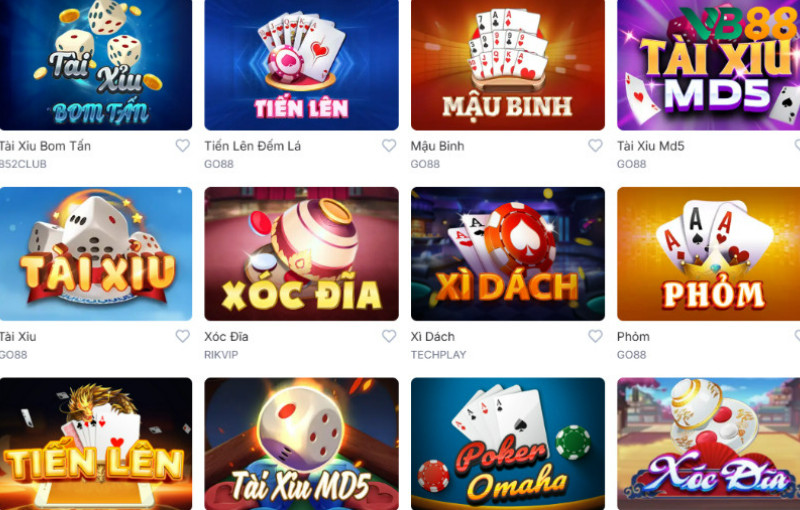Toggle heart icon beside Tài Xỉu GO88
The image size is (800, 510).
183,336
